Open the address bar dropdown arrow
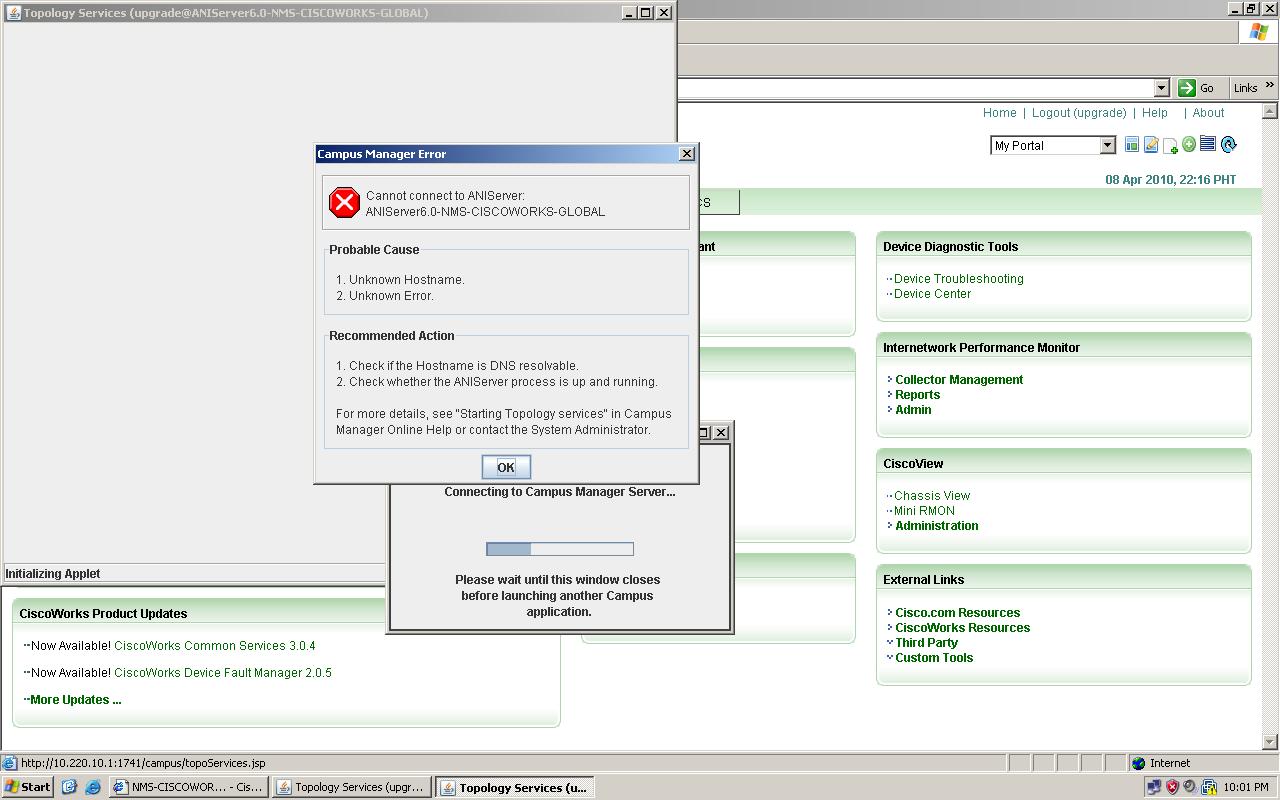1280x800 pixels. coord(1161,88)
